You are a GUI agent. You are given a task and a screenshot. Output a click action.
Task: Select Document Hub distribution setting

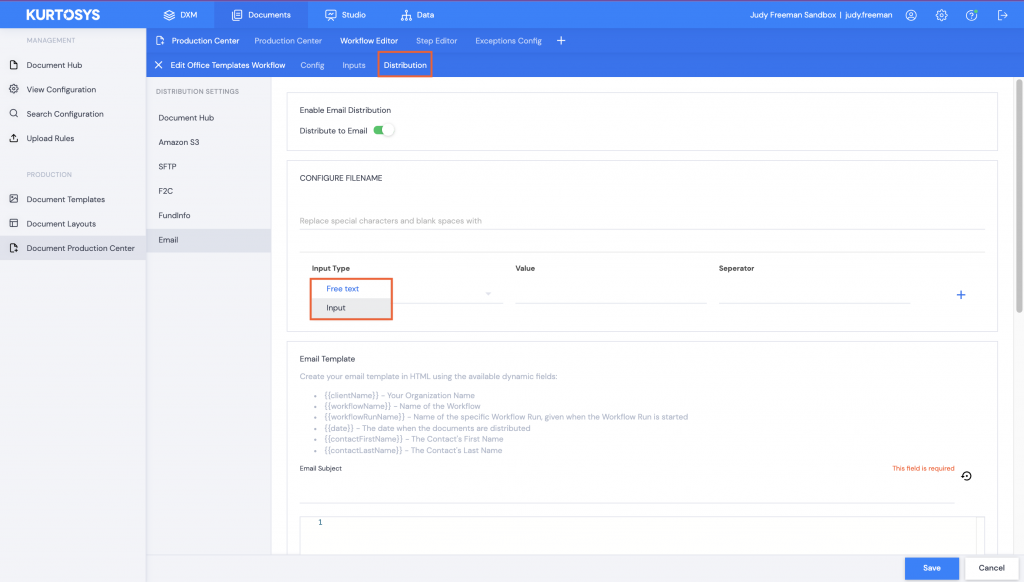point(186,118)
